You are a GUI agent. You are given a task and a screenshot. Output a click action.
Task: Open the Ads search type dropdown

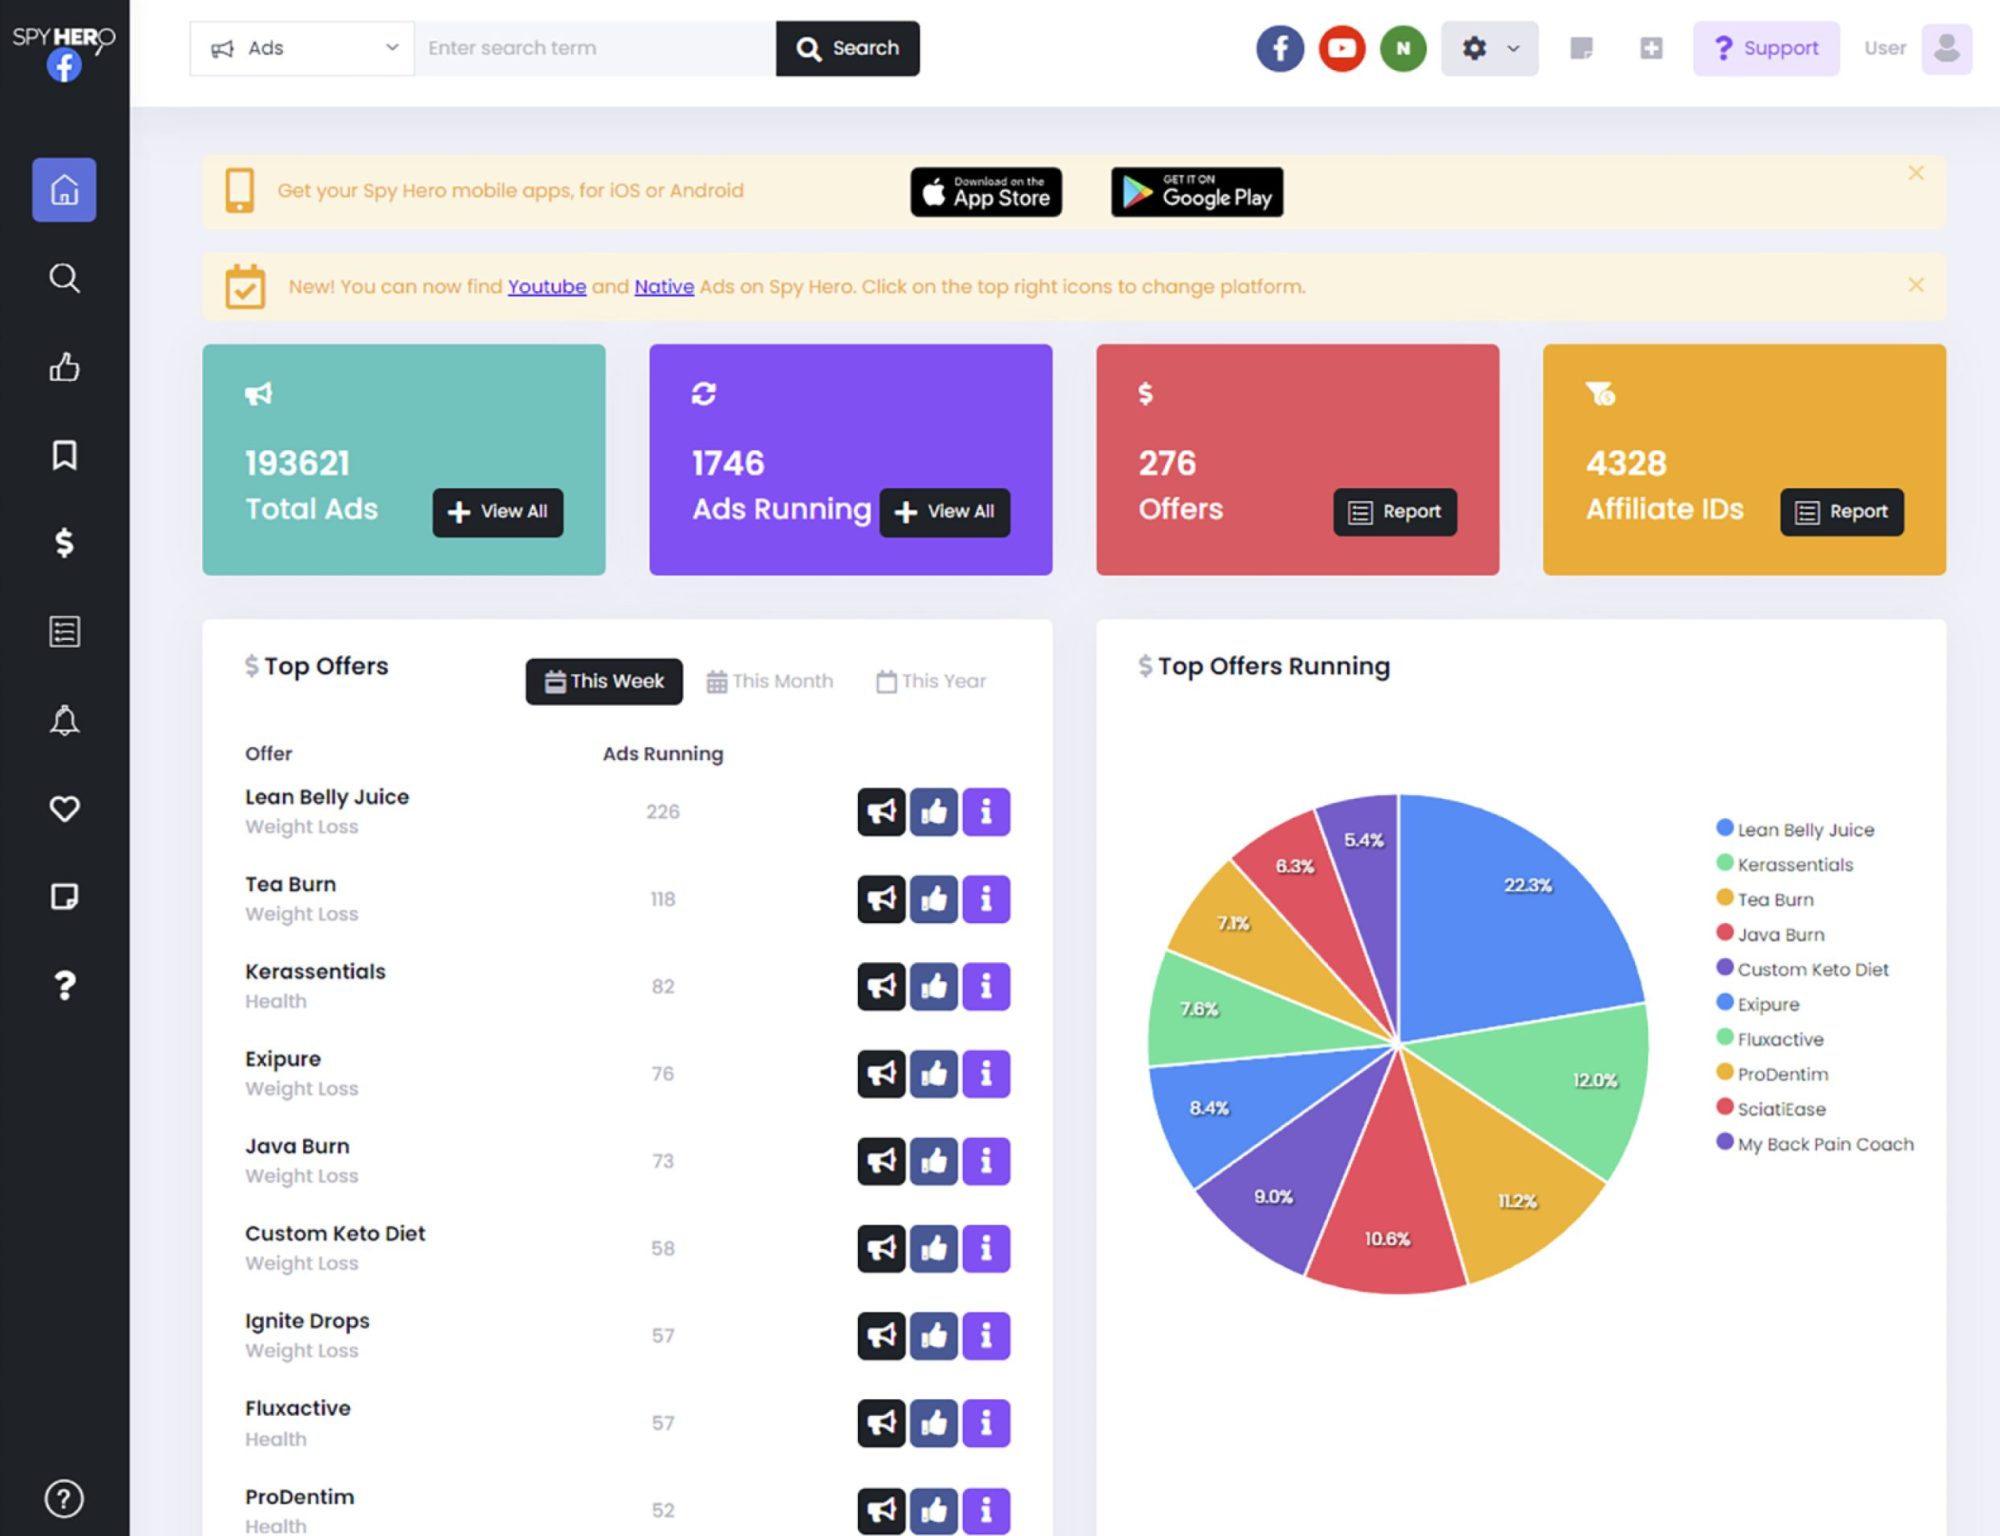pos(302,48)
